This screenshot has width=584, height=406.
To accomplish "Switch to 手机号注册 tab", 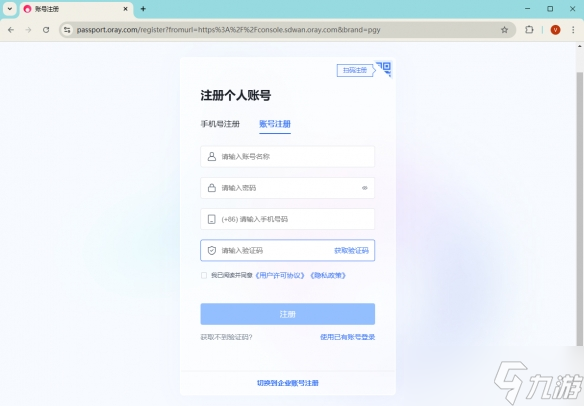I will click(x=220, y=124).
